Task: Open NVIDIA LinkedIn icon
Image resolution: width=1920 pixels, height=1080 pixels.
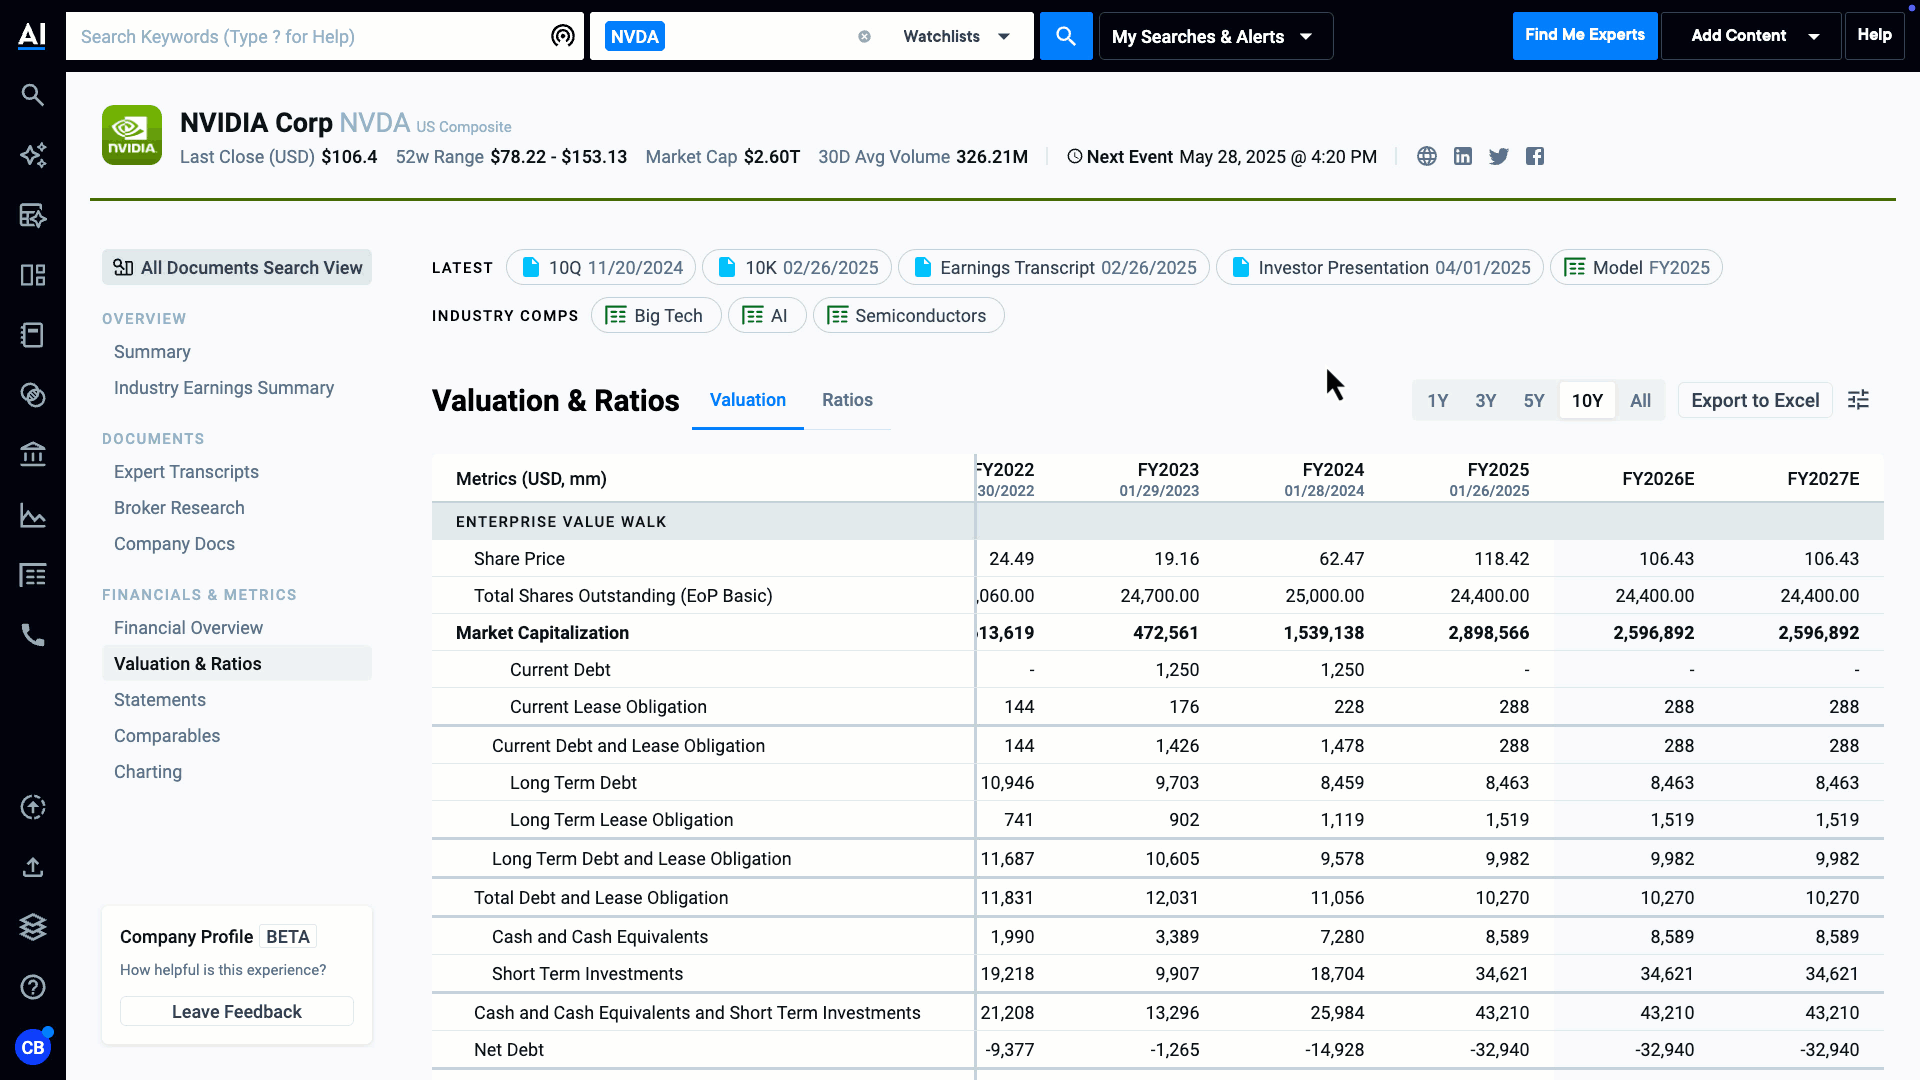Action: [1463, 156]
